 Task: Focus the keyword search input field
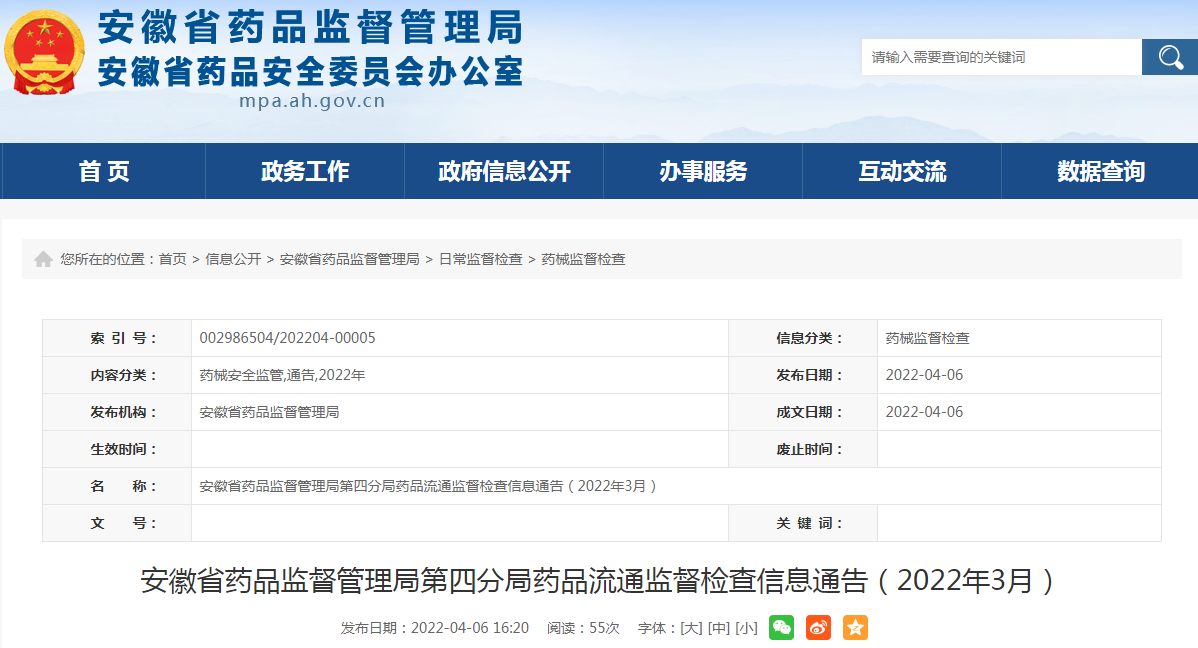tap(1002, 57)
